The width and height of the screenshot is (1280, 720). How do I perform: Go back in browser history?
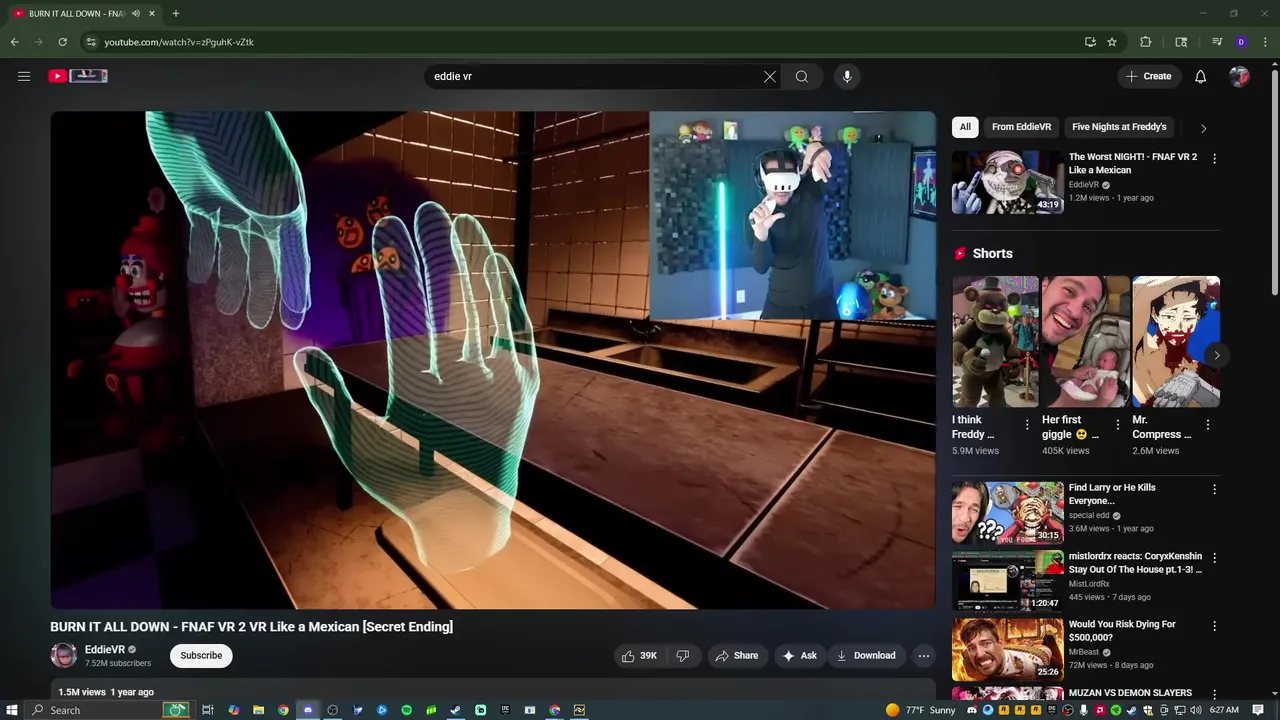14,42
